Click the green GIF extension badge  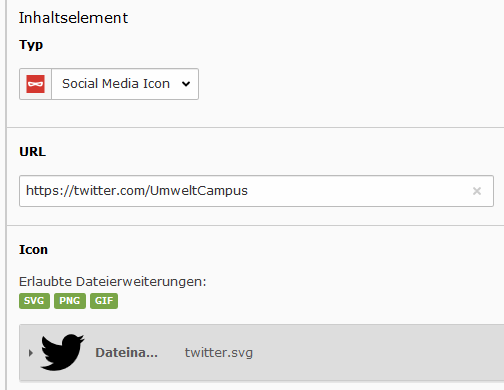click(x=104, y=301)
